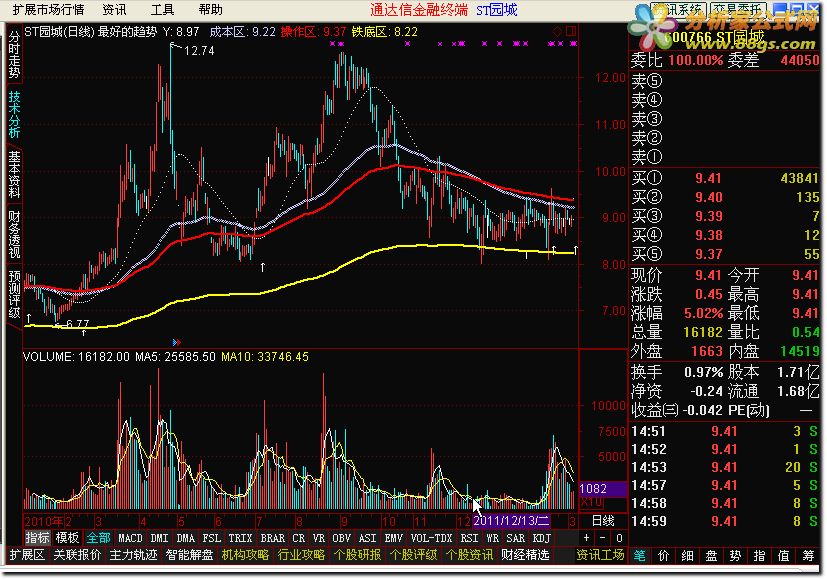This screenshot has height=579, width=827.
Task: Select the 细 tab in quote panel
Action: pos(688,555)
